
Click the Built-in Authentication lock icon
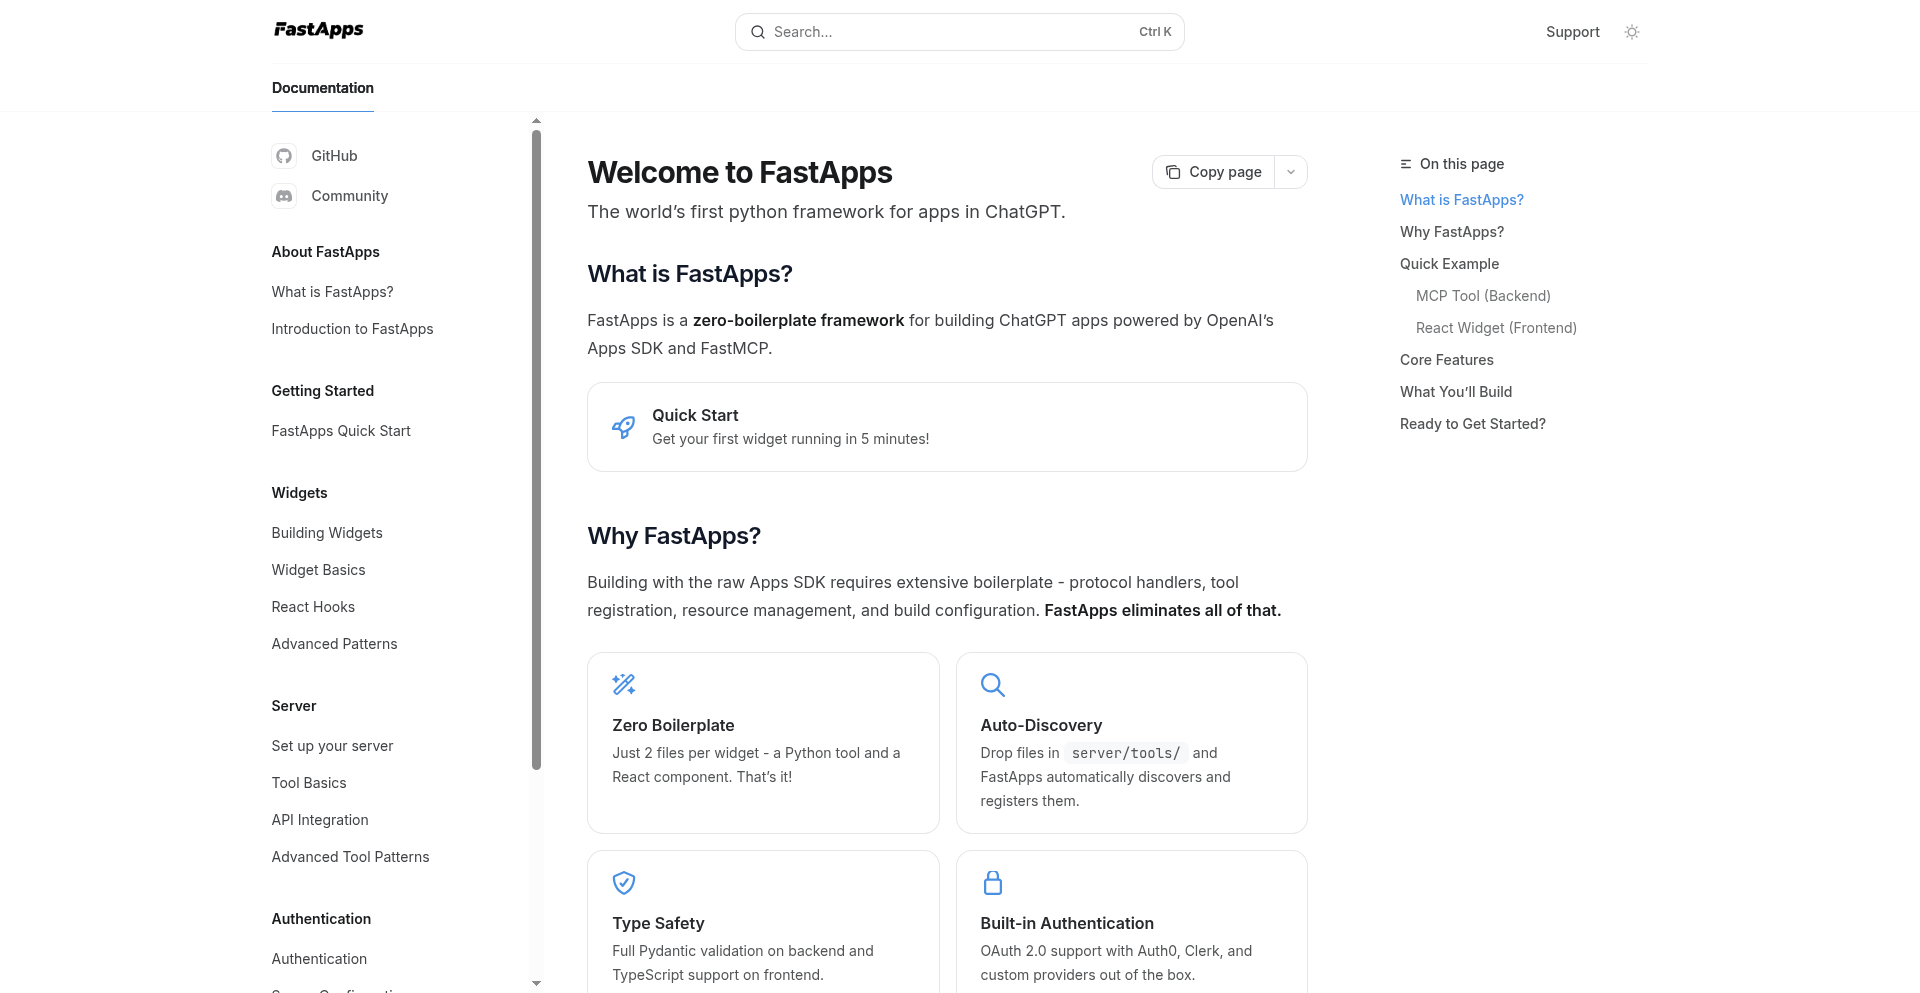(x=992, y=882)
